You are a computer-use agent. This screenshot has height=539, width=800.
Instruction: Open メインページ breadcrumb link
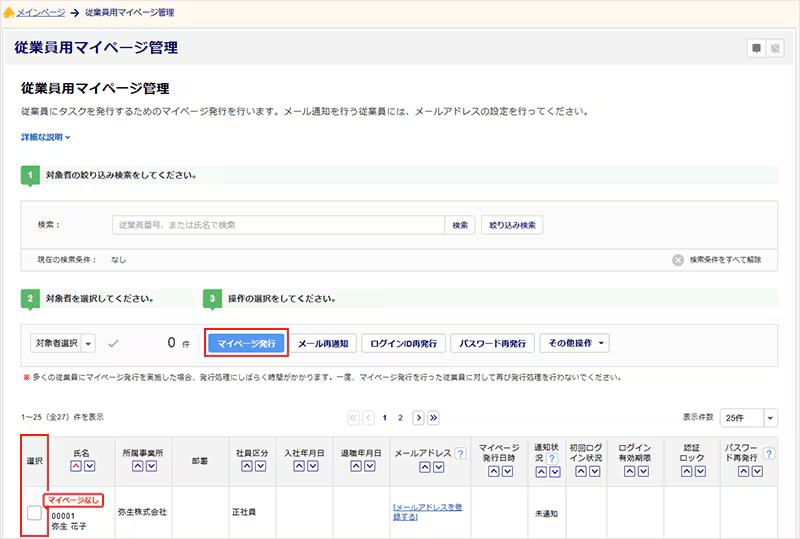(x=40, y=13)
